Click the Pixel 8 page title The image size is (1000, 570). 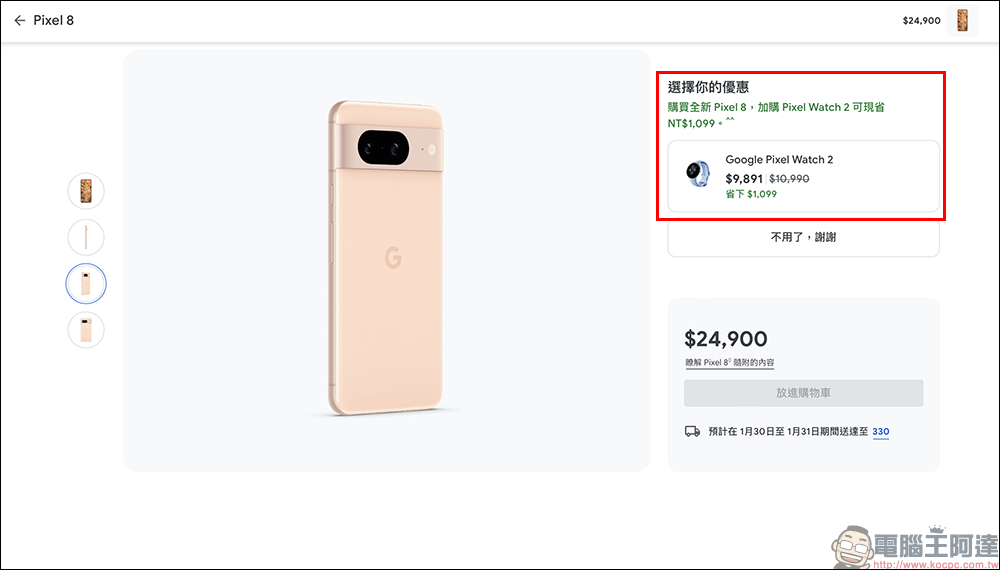pos(54,20)
